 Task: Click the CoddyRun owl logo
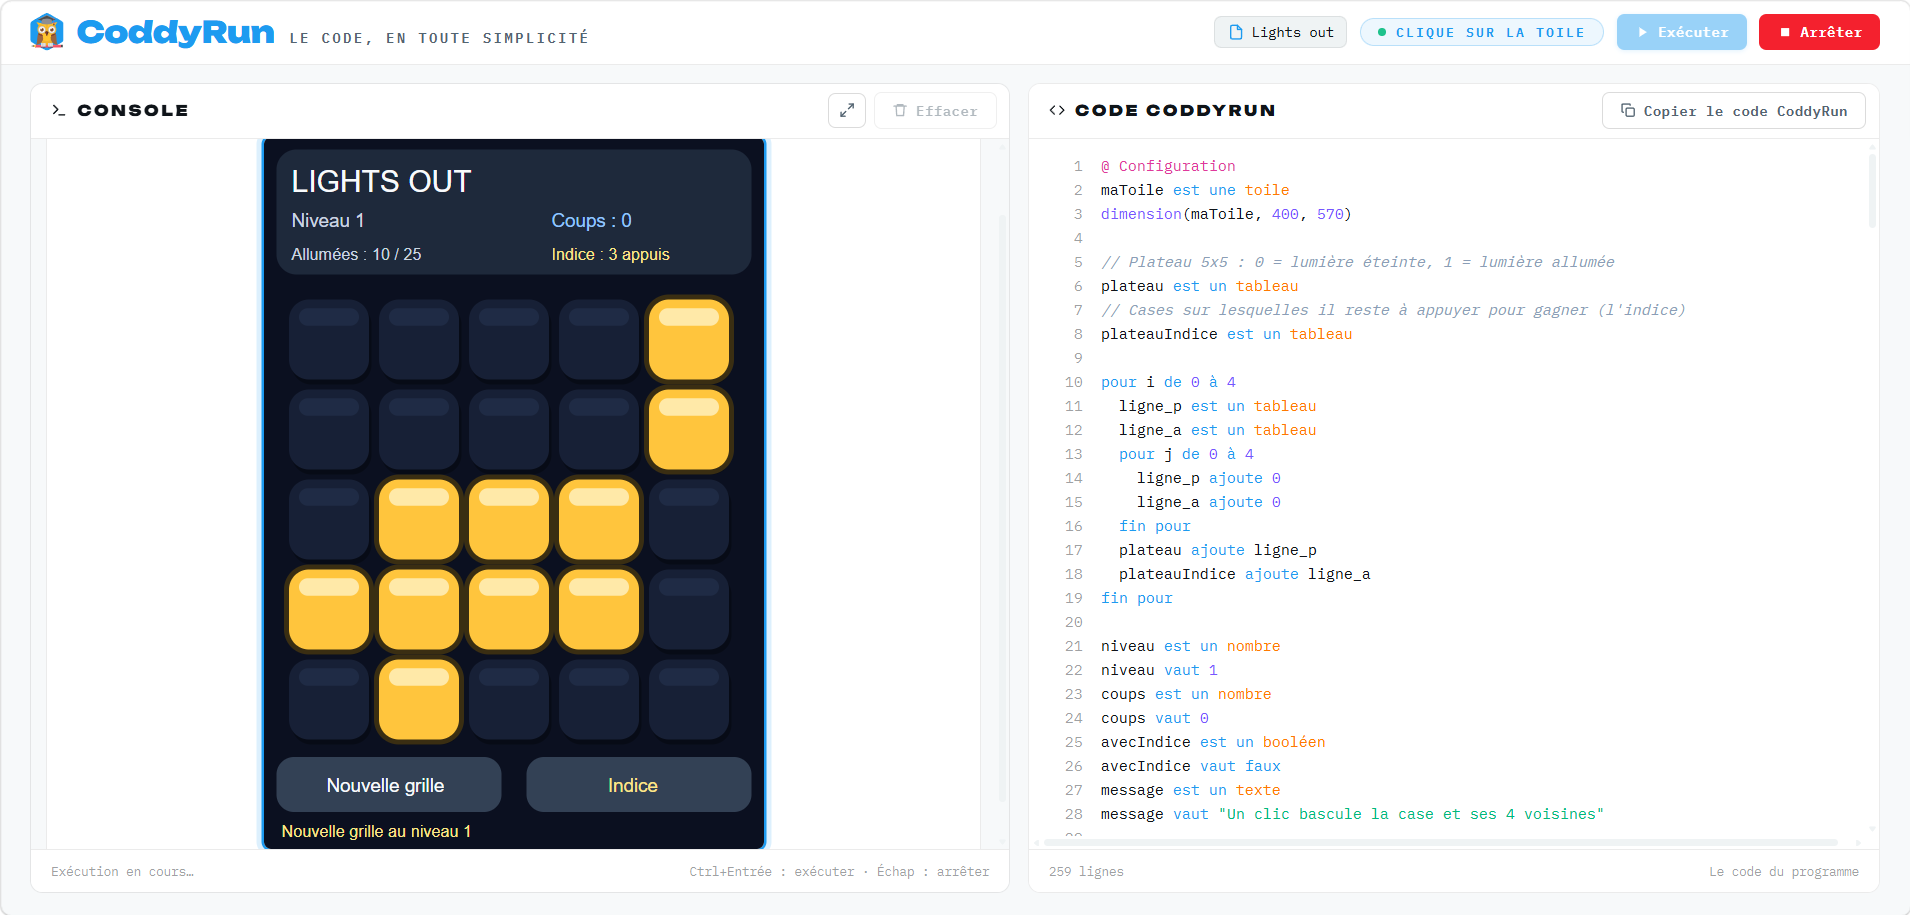(47, 32)
